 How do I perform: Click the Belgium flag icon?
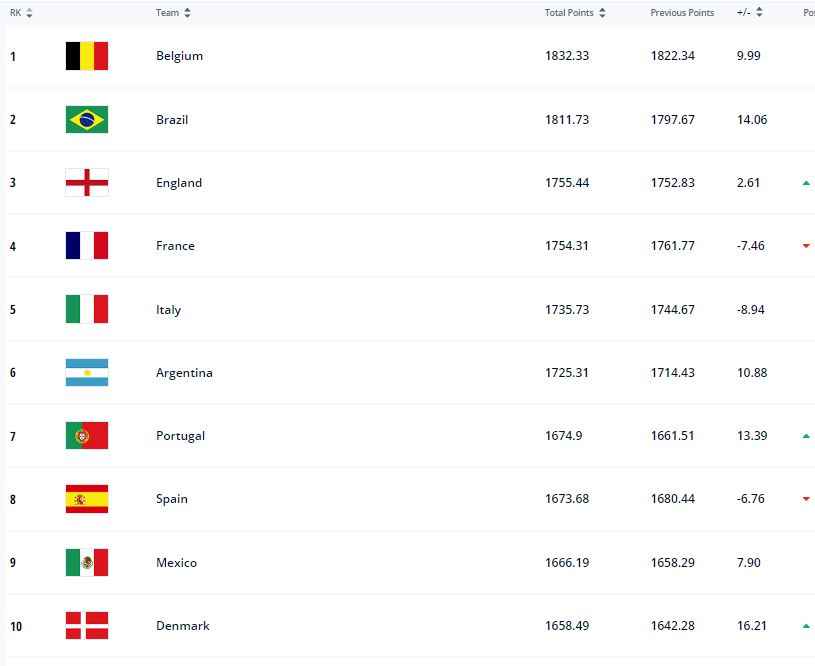tap(87, 56)
